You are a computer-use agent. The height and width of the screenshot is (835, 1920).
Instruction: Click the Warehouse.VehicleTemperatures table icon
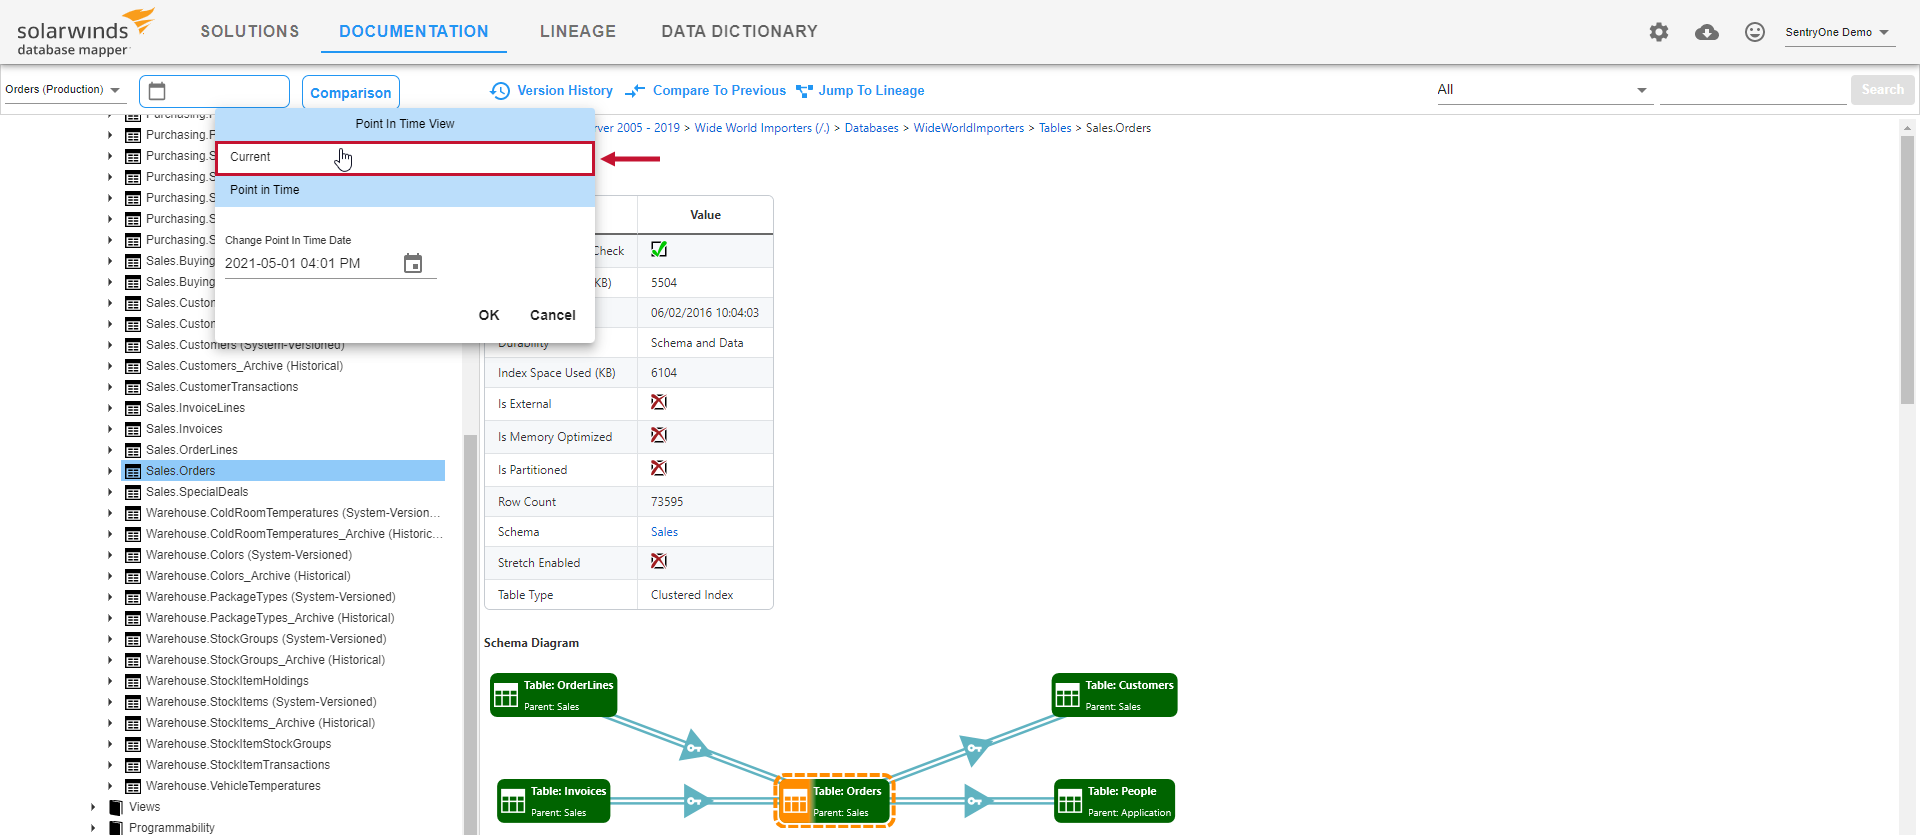click(x=133, y=786)
